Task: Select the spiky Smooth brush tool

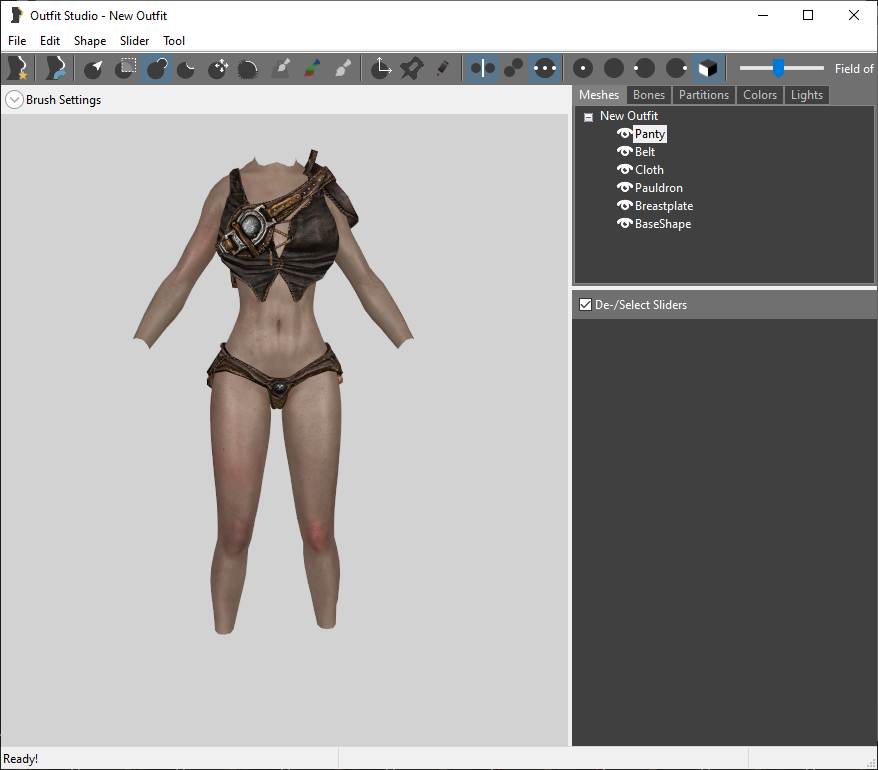Action: coord(247,68)
